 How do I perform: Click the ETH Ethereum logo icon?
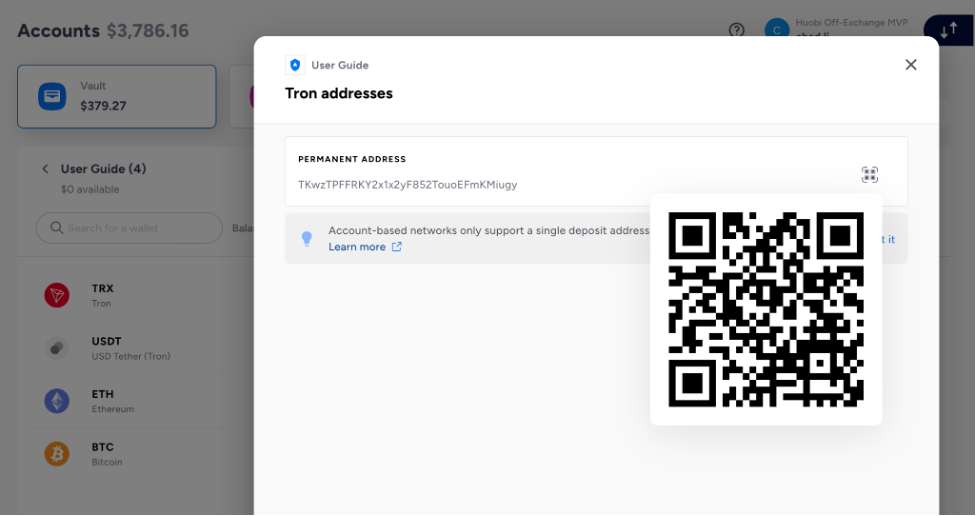57,401
